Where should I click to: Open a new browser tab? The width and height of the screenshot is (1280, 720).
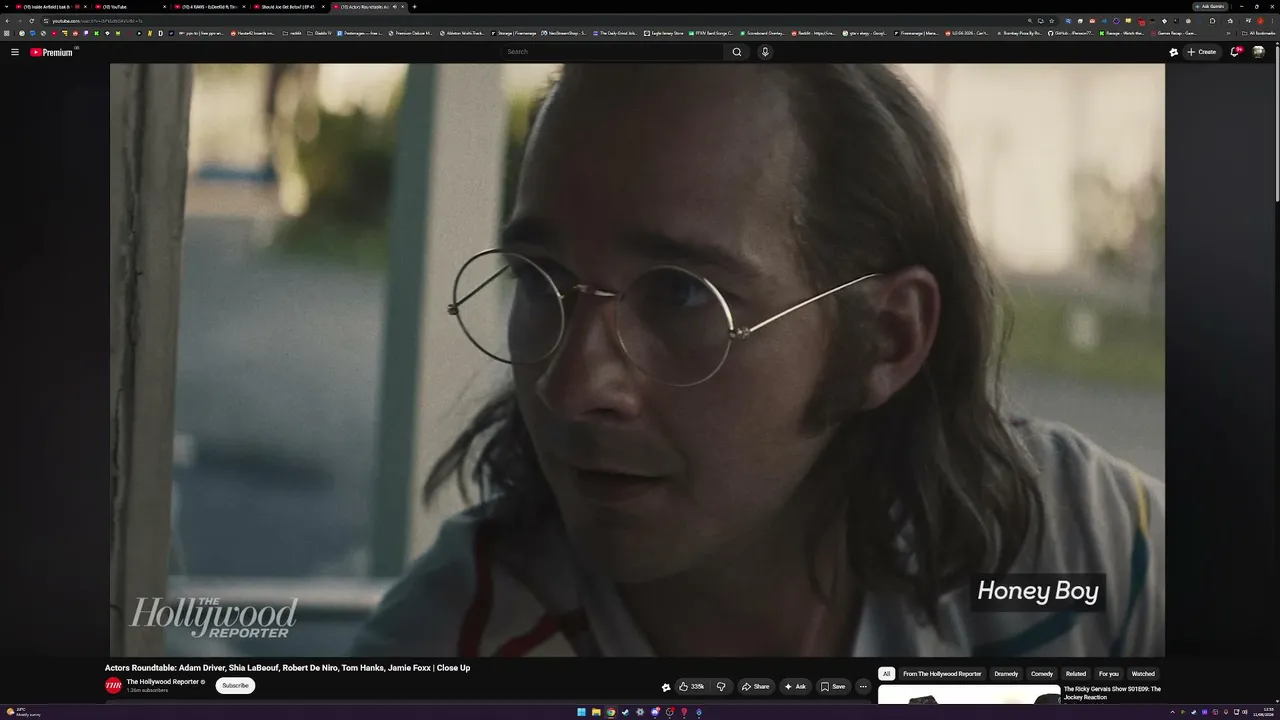(415, 7)
